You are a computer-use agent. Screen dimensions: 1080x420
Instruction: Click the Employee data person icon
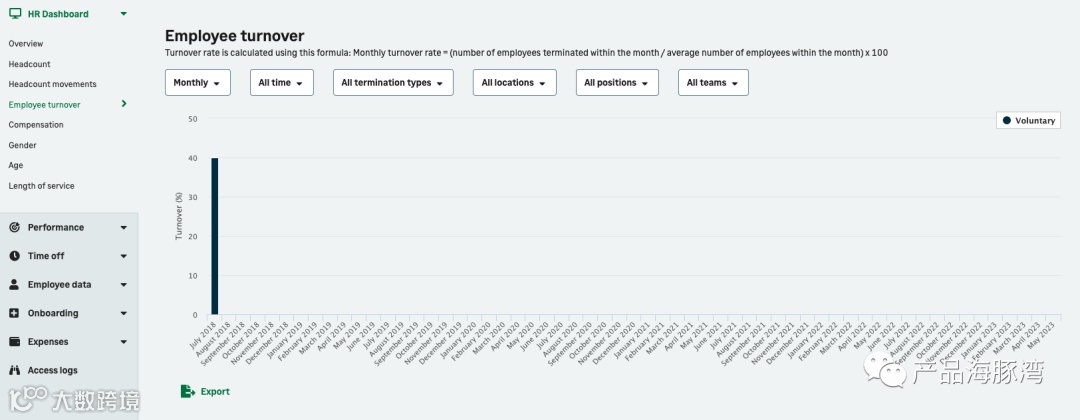coord(15,285)
